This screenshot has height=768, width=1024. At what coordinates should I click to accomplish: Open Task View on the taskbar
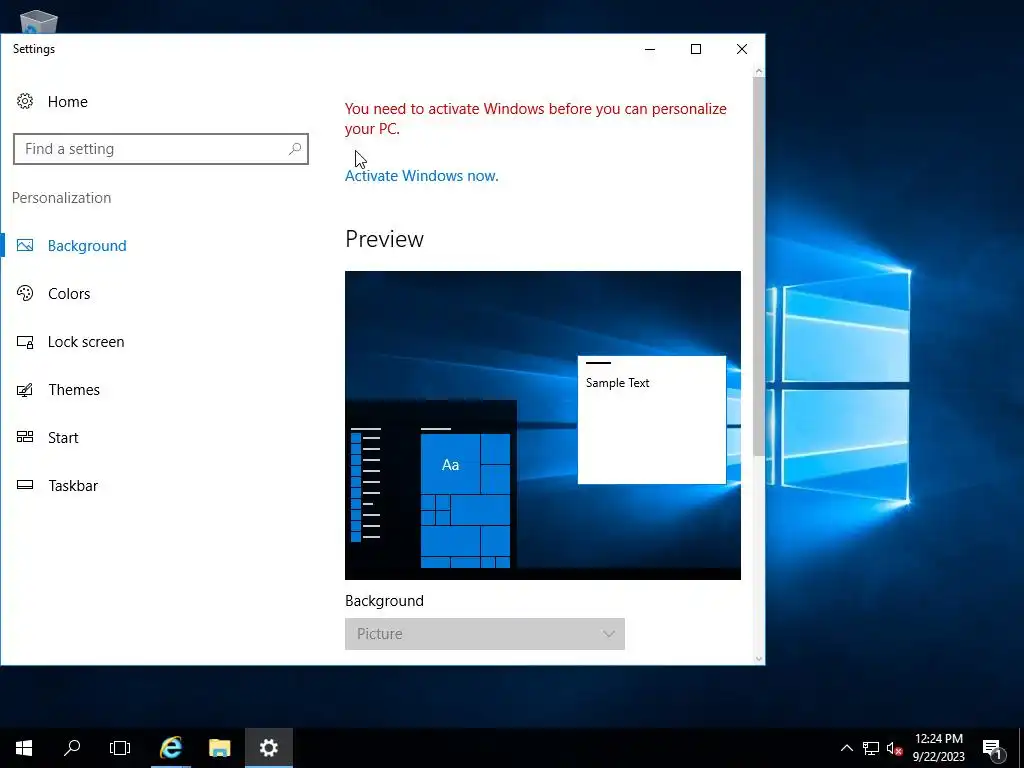pyautogui.click(x=120, y=748)
